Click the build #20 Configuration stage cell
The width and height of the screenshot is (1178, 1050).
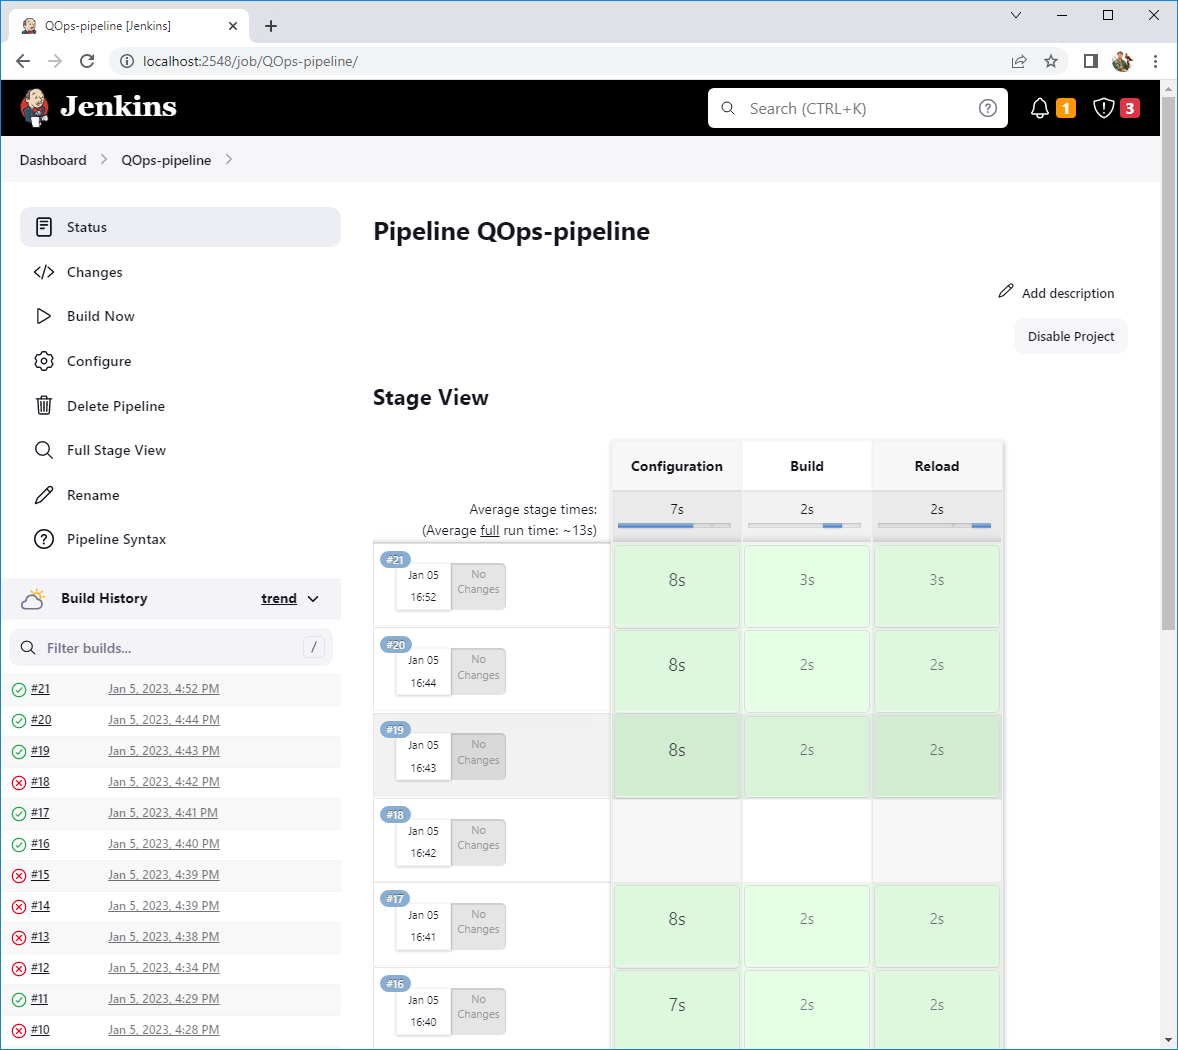click(677, 666)
